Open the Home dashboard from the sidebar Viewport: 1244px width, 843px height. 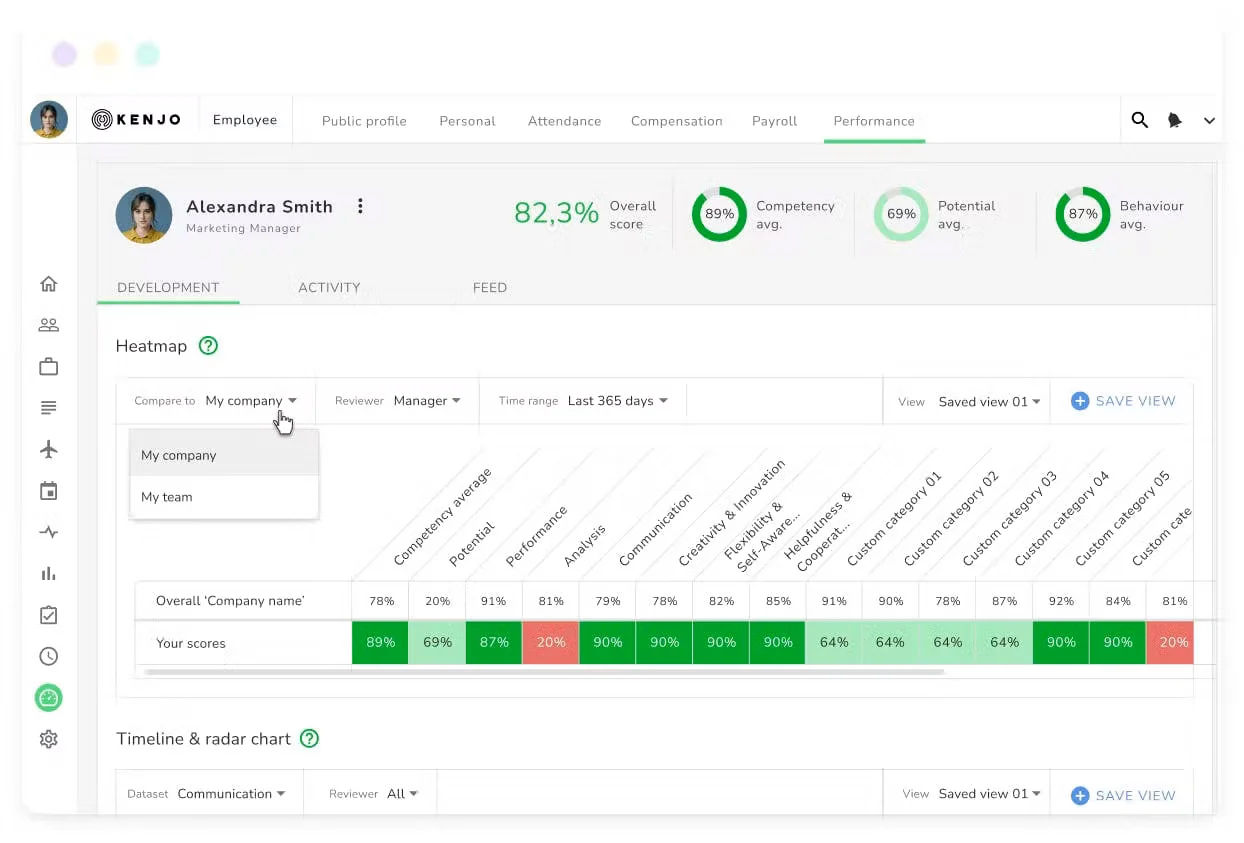tap(48, 283)
